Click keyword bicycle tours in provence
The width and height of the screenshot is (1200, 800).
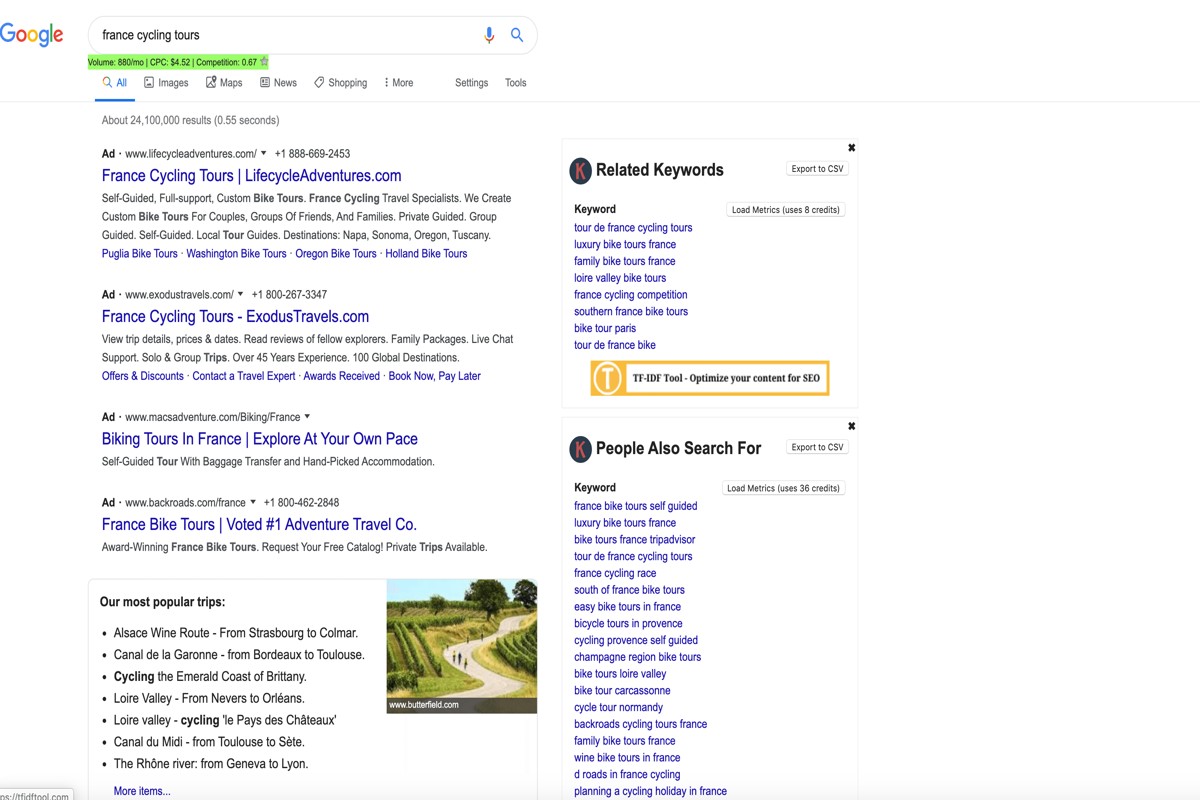(x=628, y=624)
